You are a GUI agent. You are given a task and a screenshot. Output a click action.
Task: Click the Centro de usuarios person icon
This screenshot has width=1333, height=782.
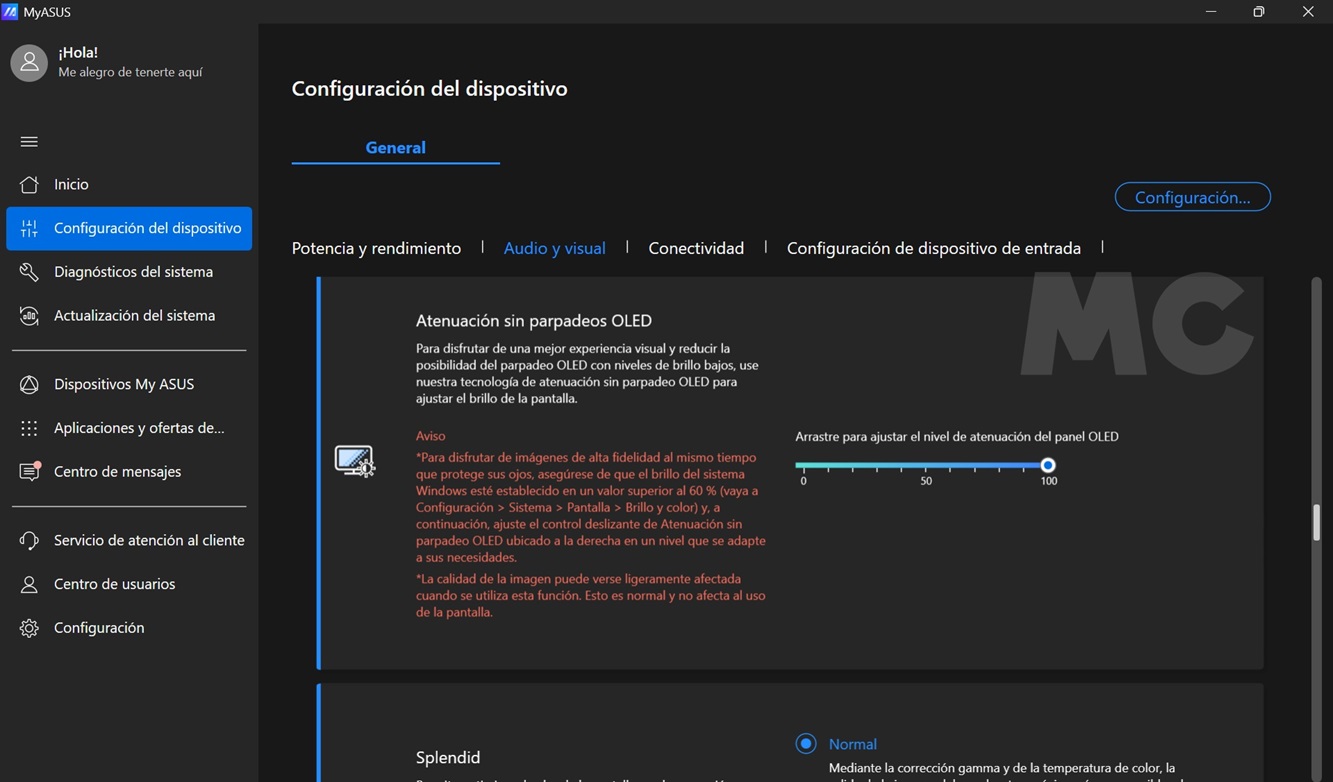point(29,585)
